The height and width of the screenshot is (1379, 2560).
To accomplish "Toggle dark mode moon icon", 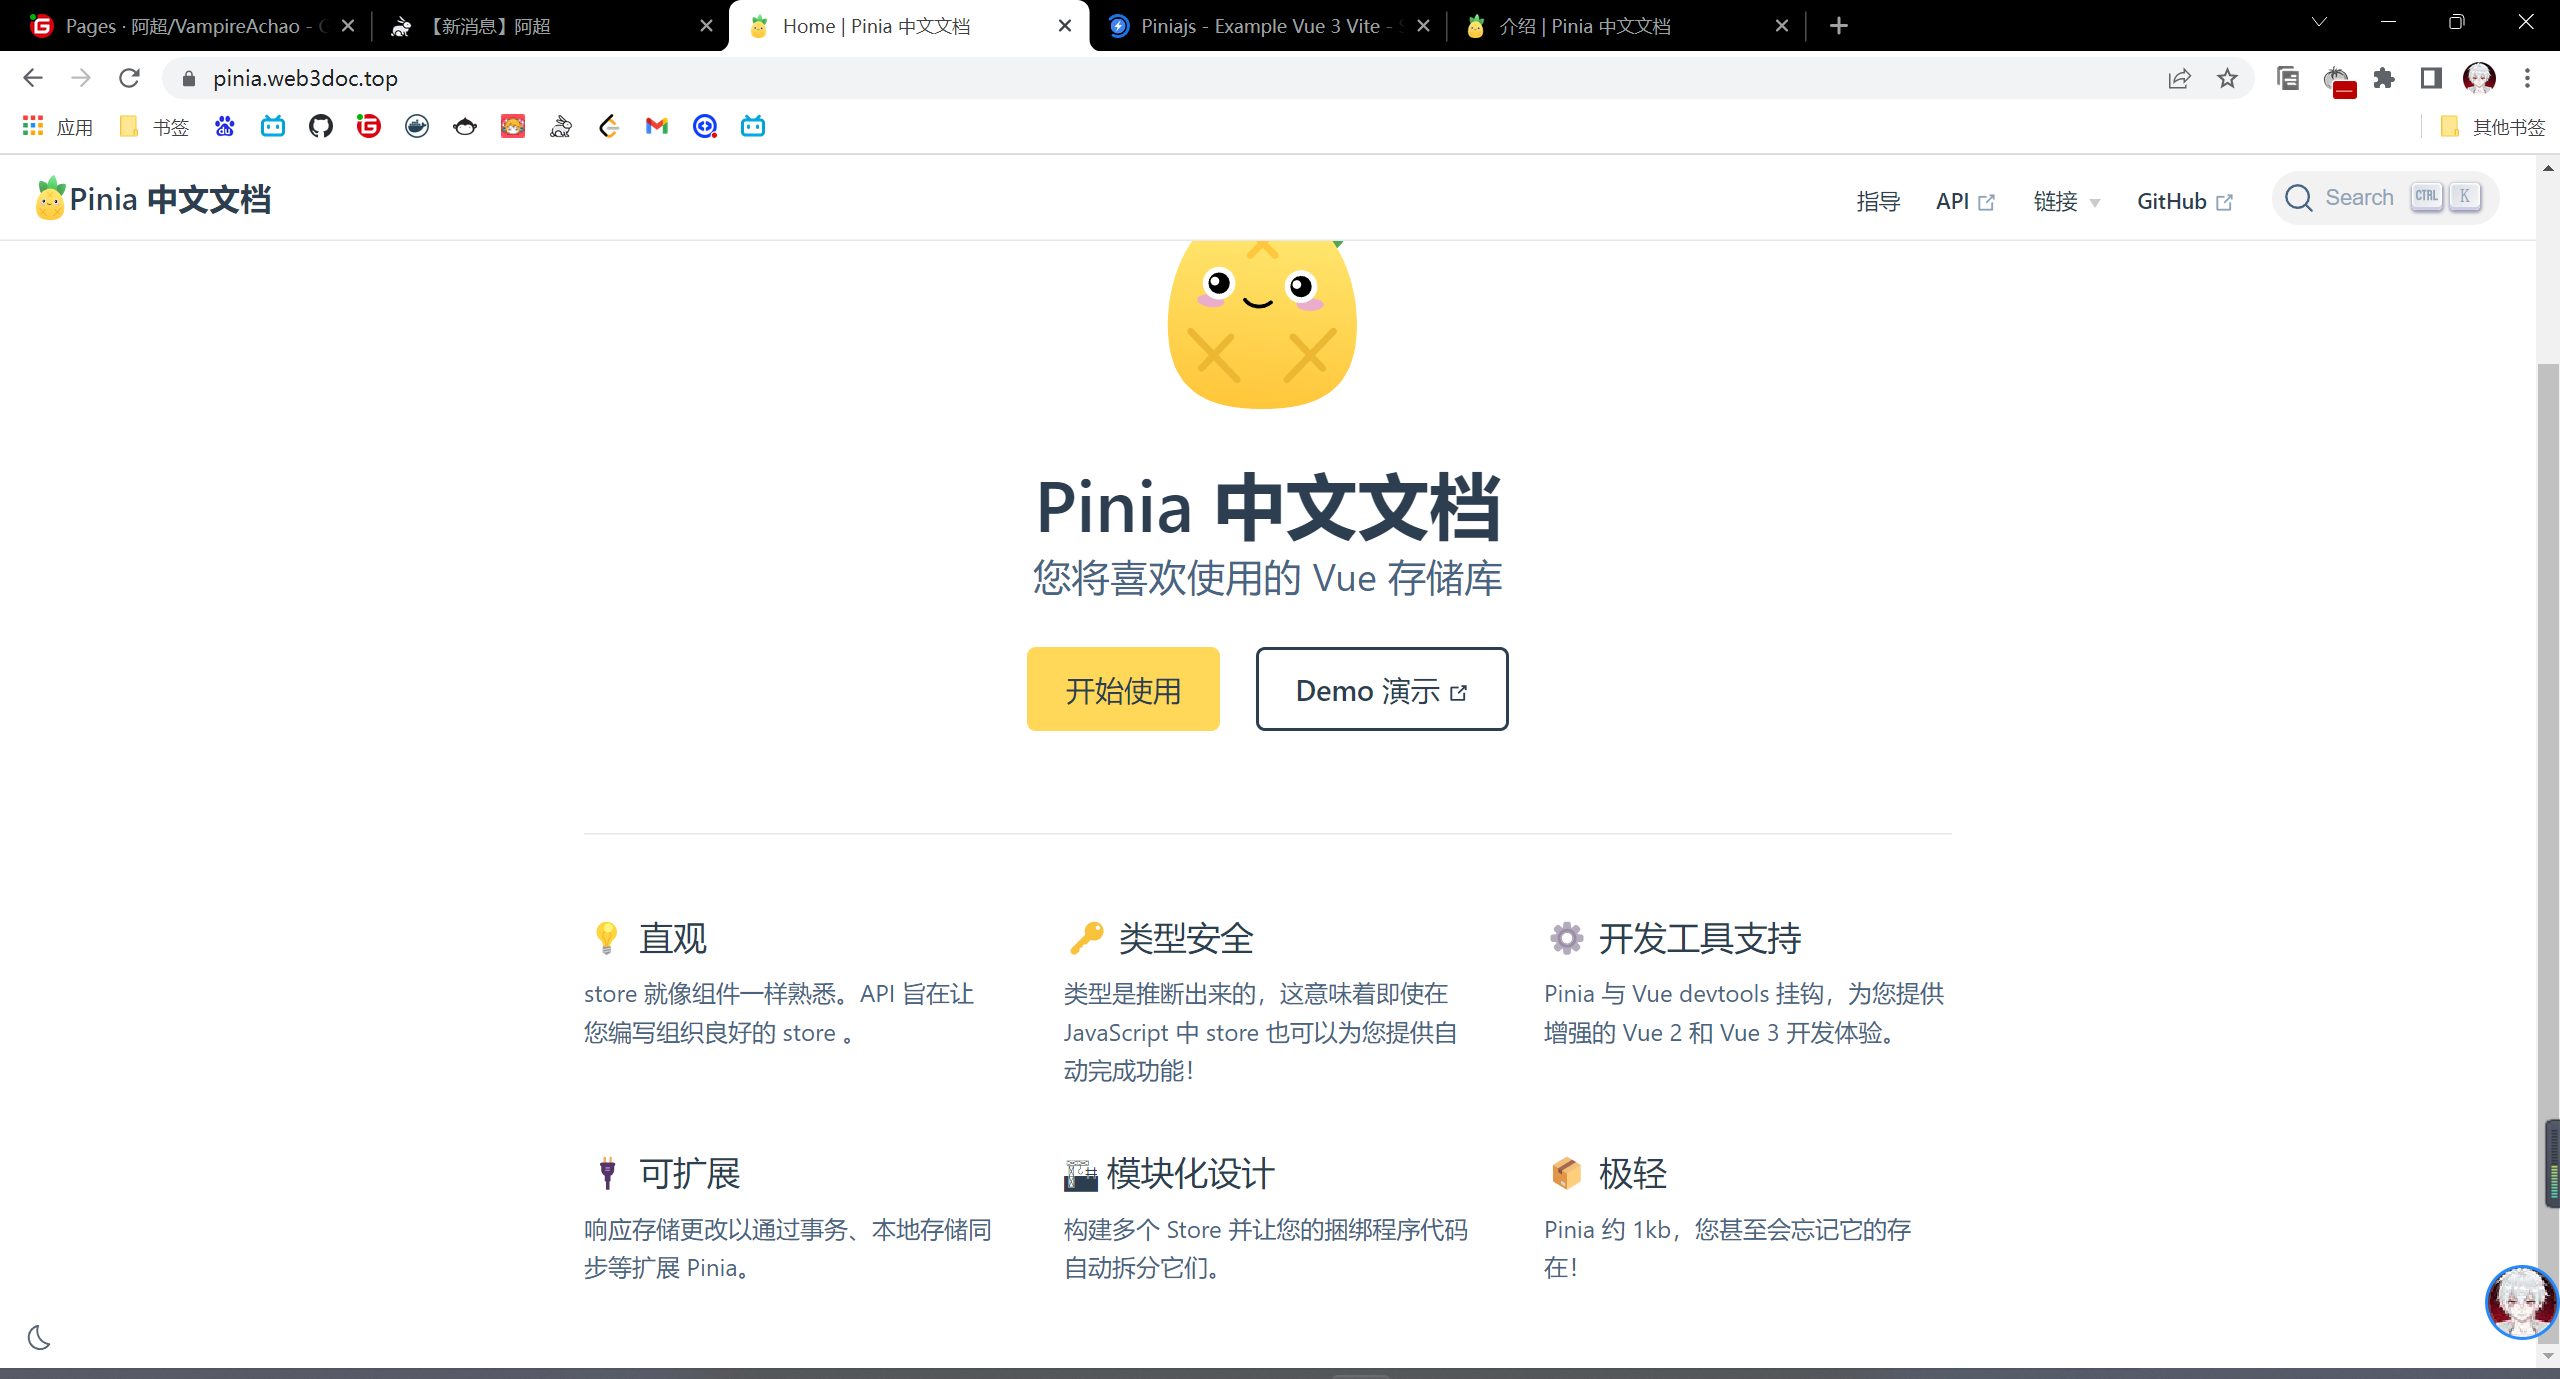I will click(39, 1337).
